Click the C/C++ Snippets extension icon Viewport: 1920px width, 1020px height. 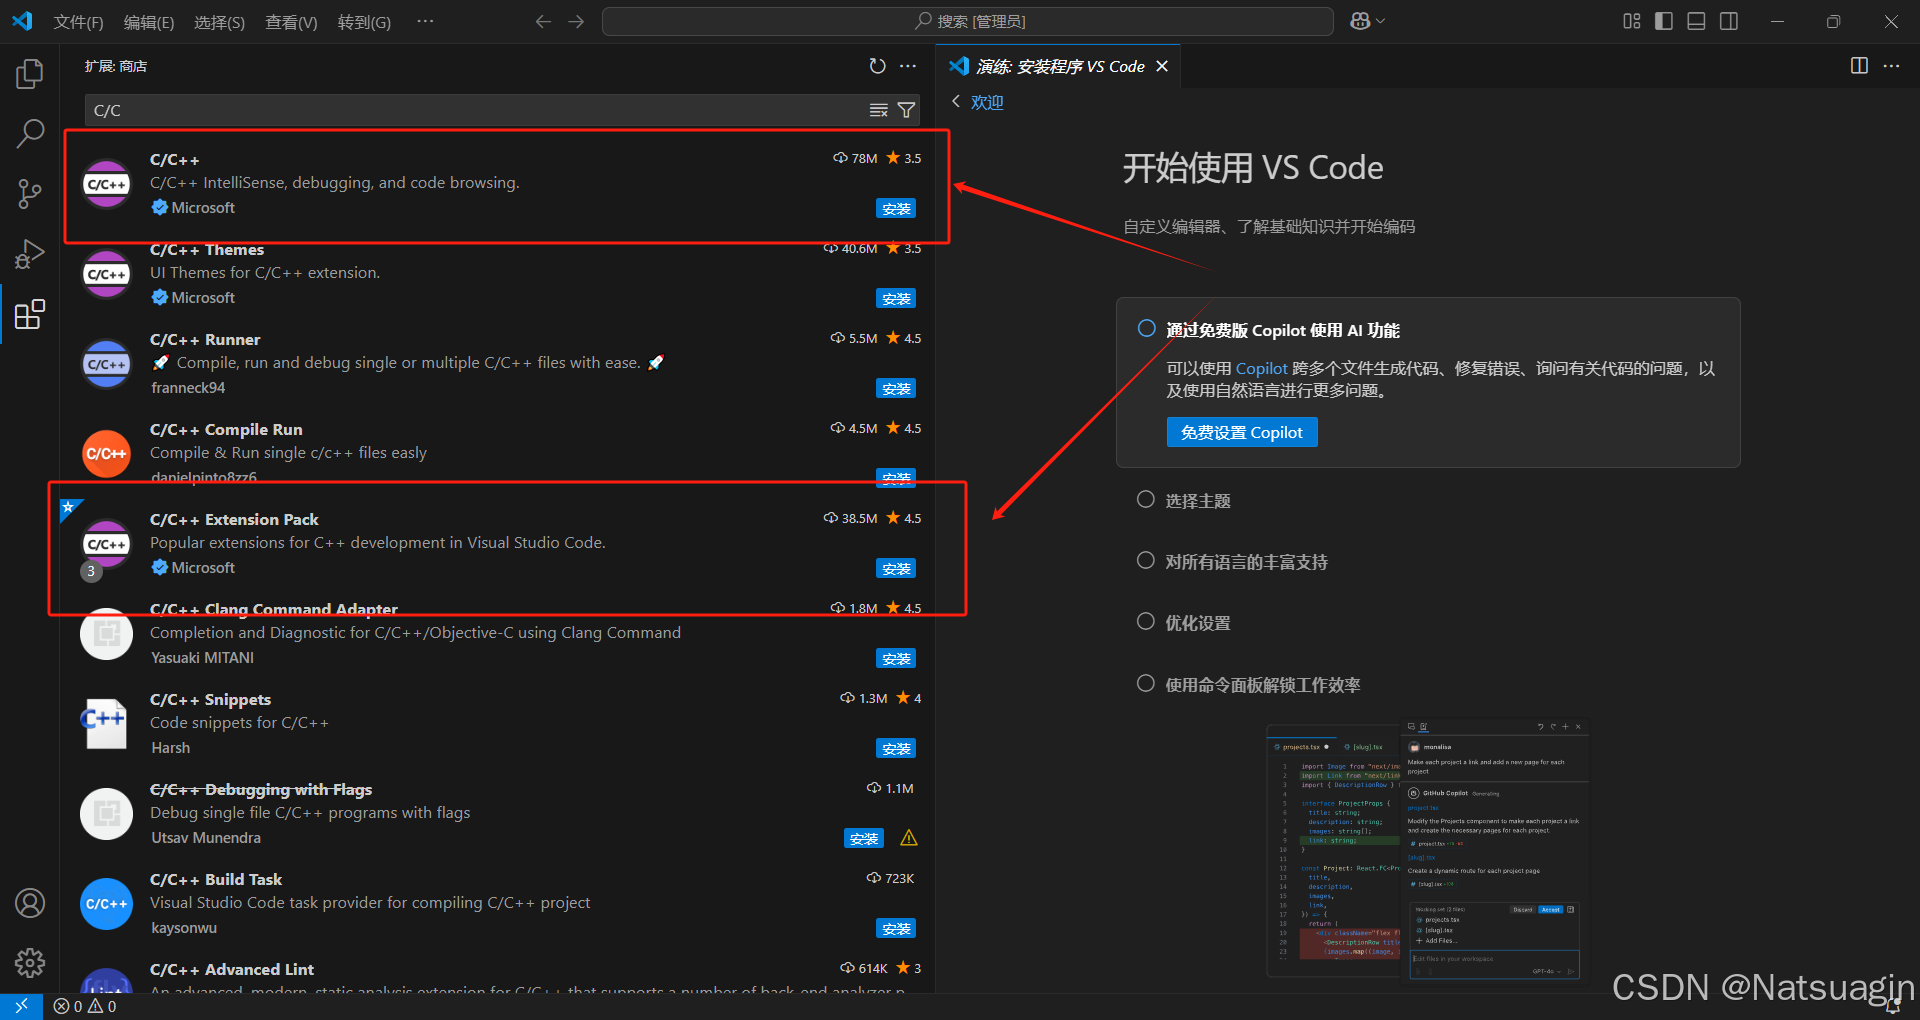(x=106, y=724)
